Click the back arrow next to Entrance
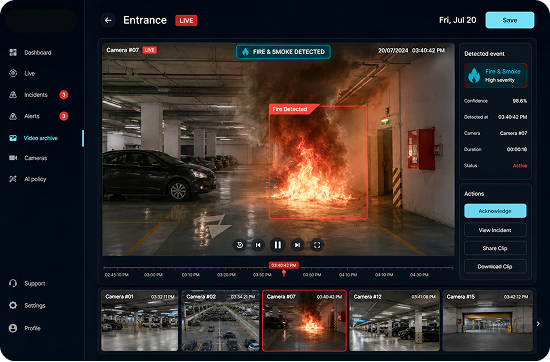The height and width of the screenshot is (362, 550). 108,20
